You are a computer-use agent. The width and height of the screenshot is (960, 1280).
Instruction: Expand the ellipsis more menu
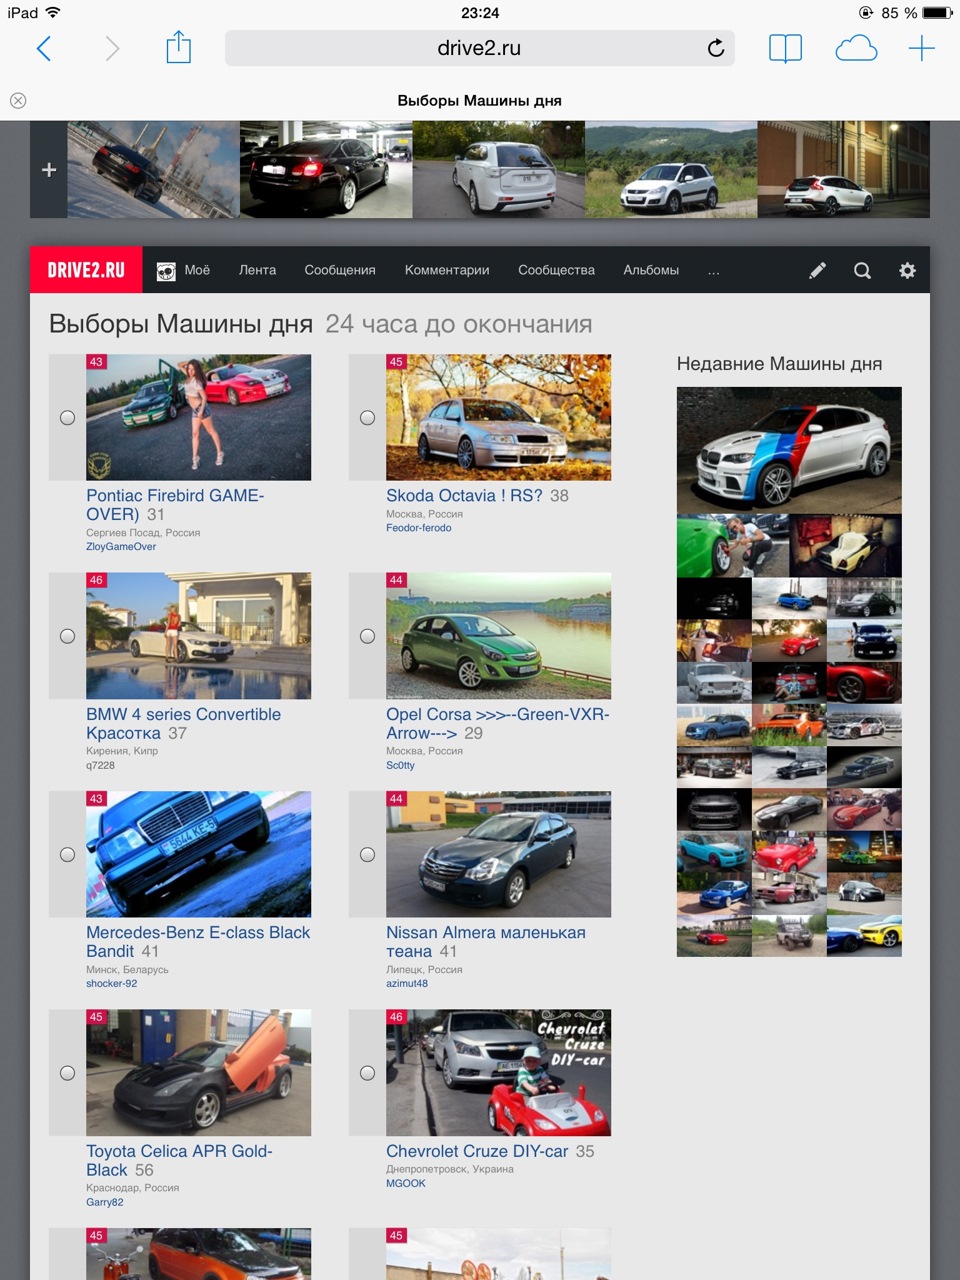click(713, 271)
